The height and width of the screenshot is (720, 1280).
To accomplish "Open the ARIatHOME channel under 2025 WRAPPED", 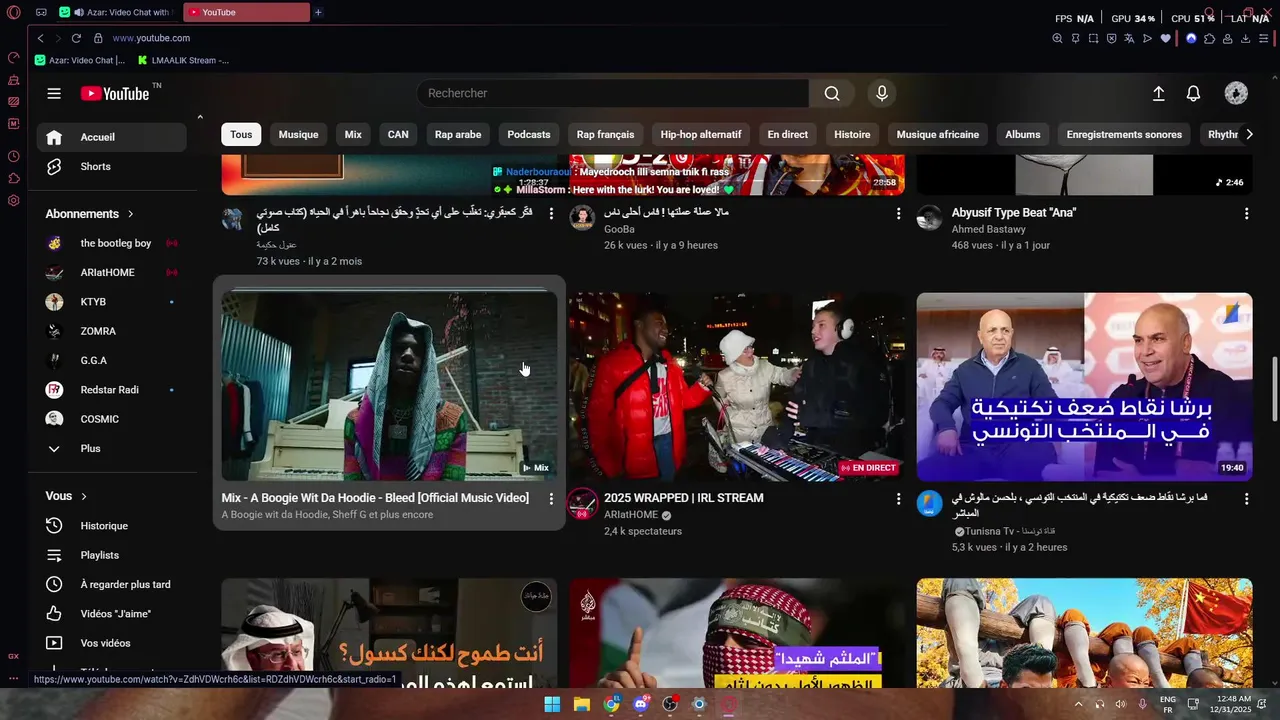I will pyautogui.click(x=631, y=515).
